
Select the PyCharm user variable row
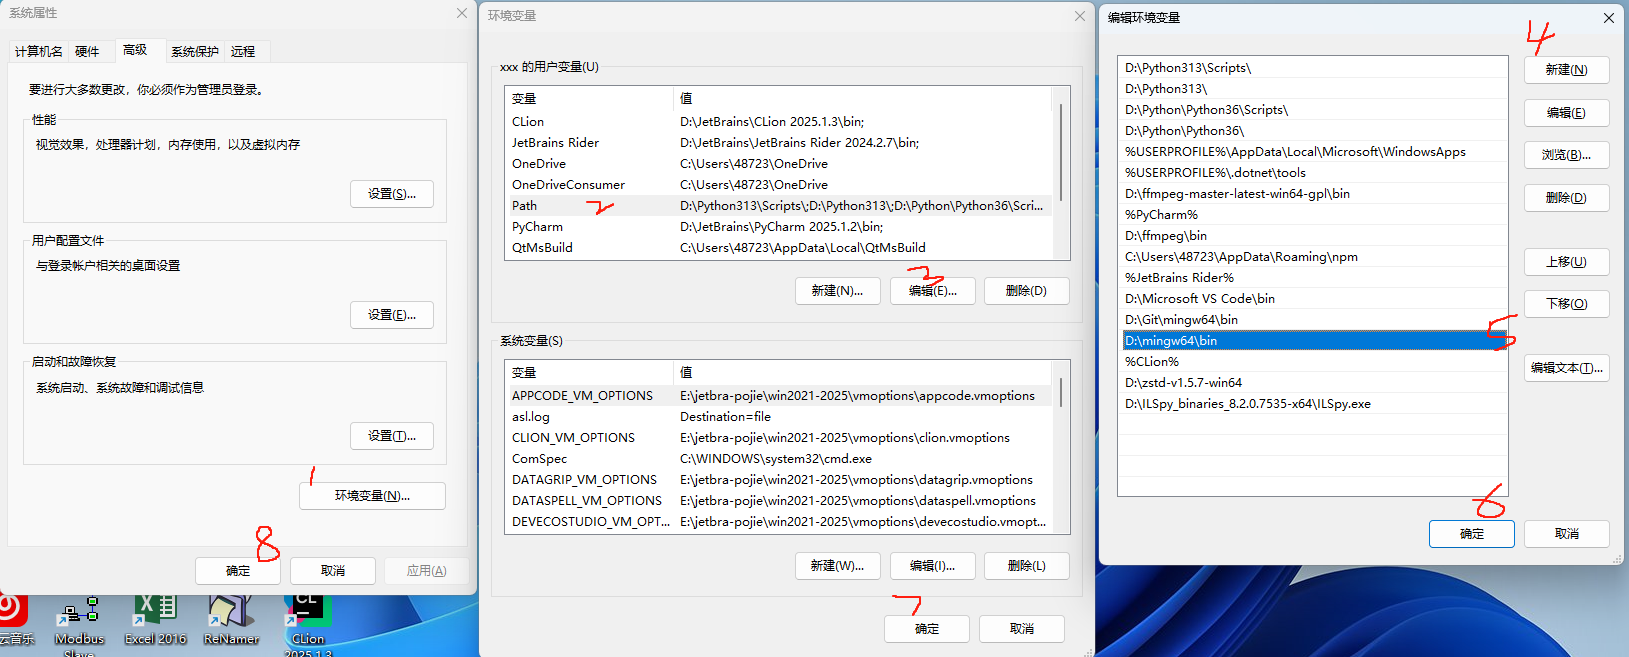(x=779, y=227)
